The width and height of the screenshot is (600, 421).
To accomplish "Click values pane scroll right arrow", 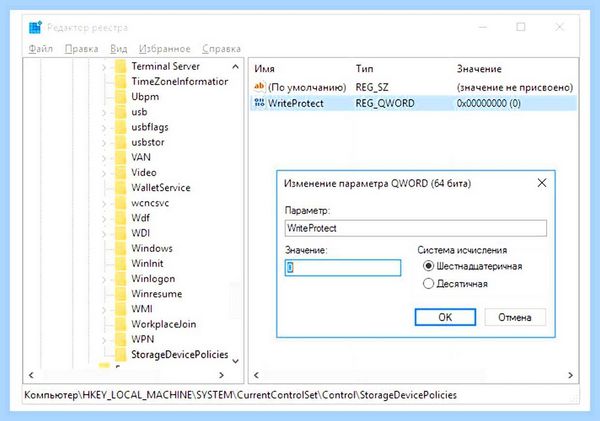I will tap(571, 375).
